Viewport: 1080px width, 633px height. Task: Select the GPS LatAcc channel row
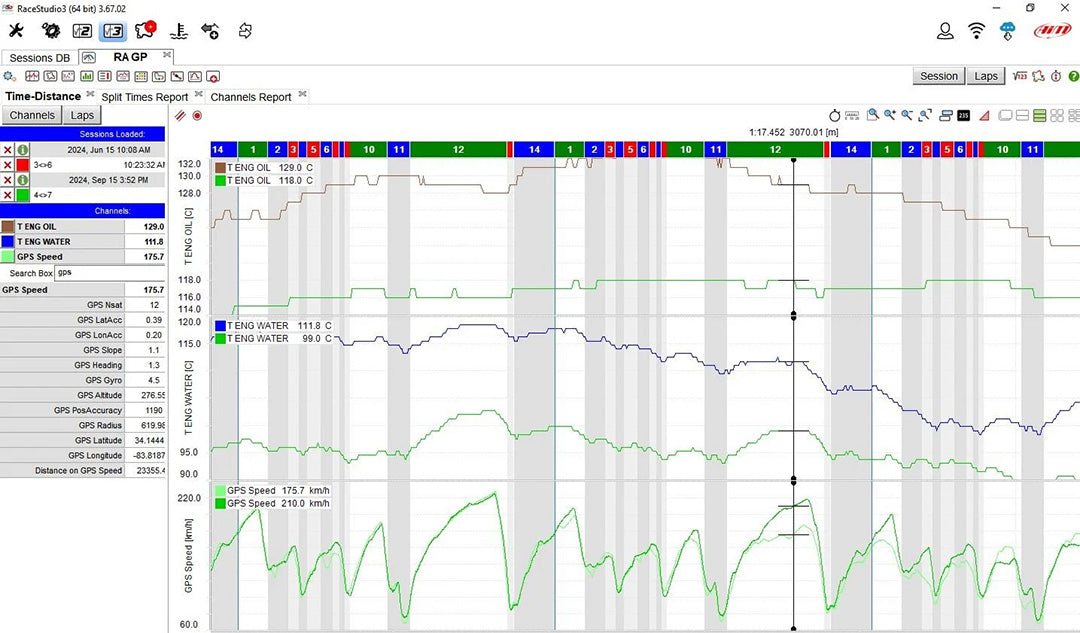coord(83,320)
